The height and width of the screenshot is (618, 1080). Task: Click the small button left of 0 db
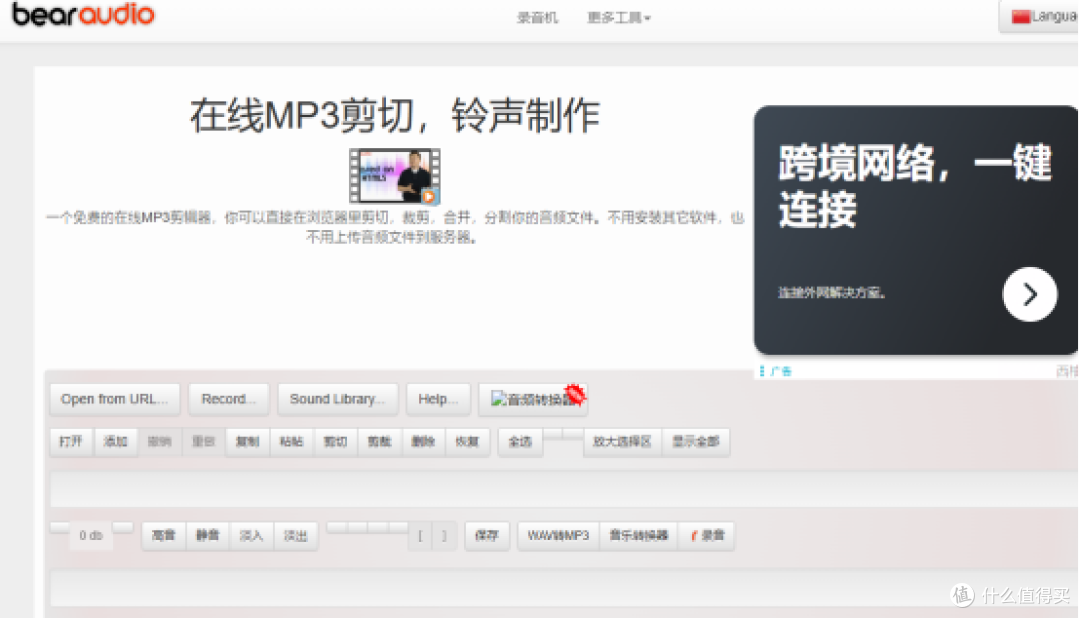pos(60,528)
